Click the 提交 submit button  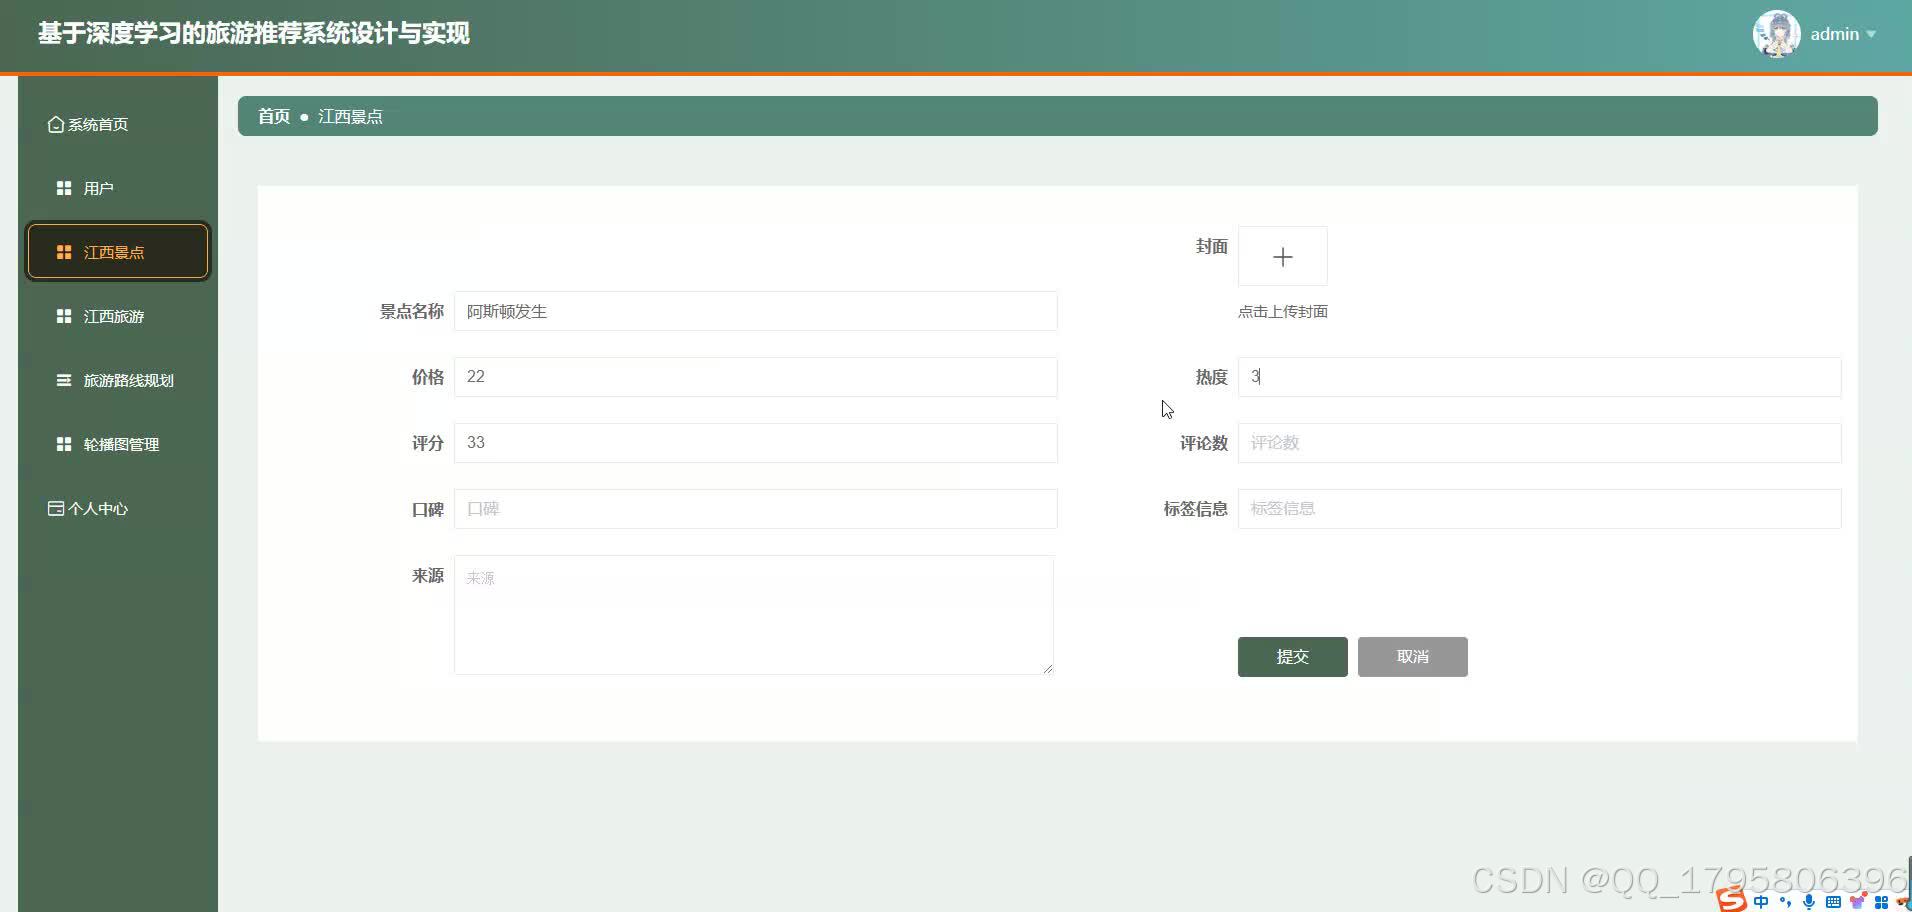(1292, 657)
